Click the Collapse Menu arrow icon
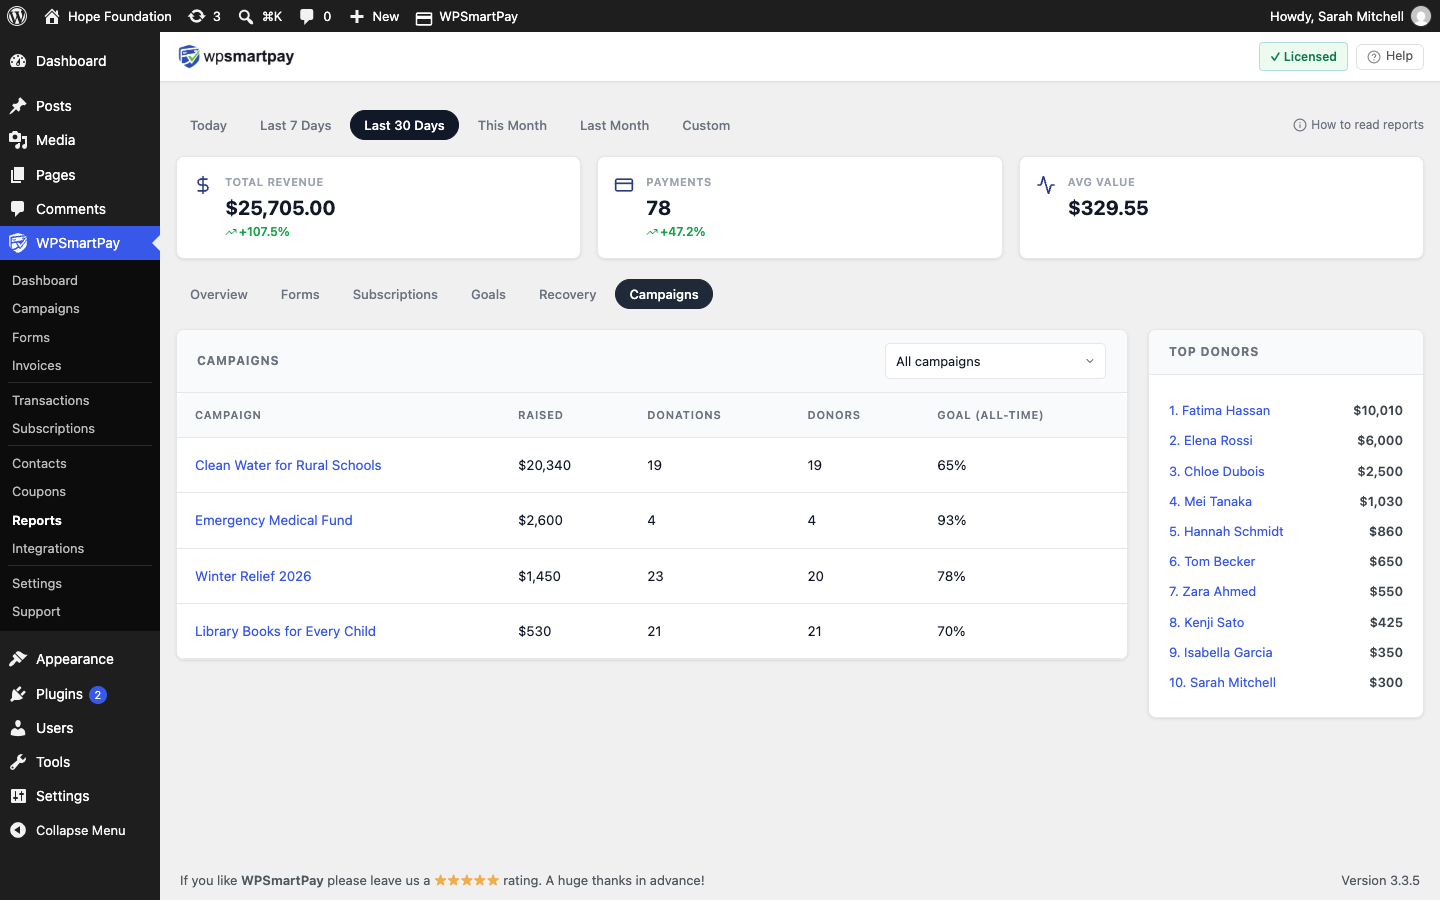 18,830
